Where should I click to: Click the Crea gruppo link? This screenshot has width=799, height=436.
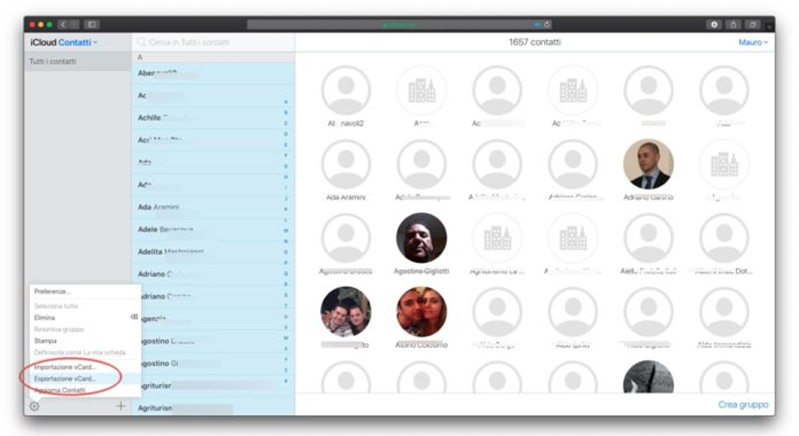pos(743,404)
